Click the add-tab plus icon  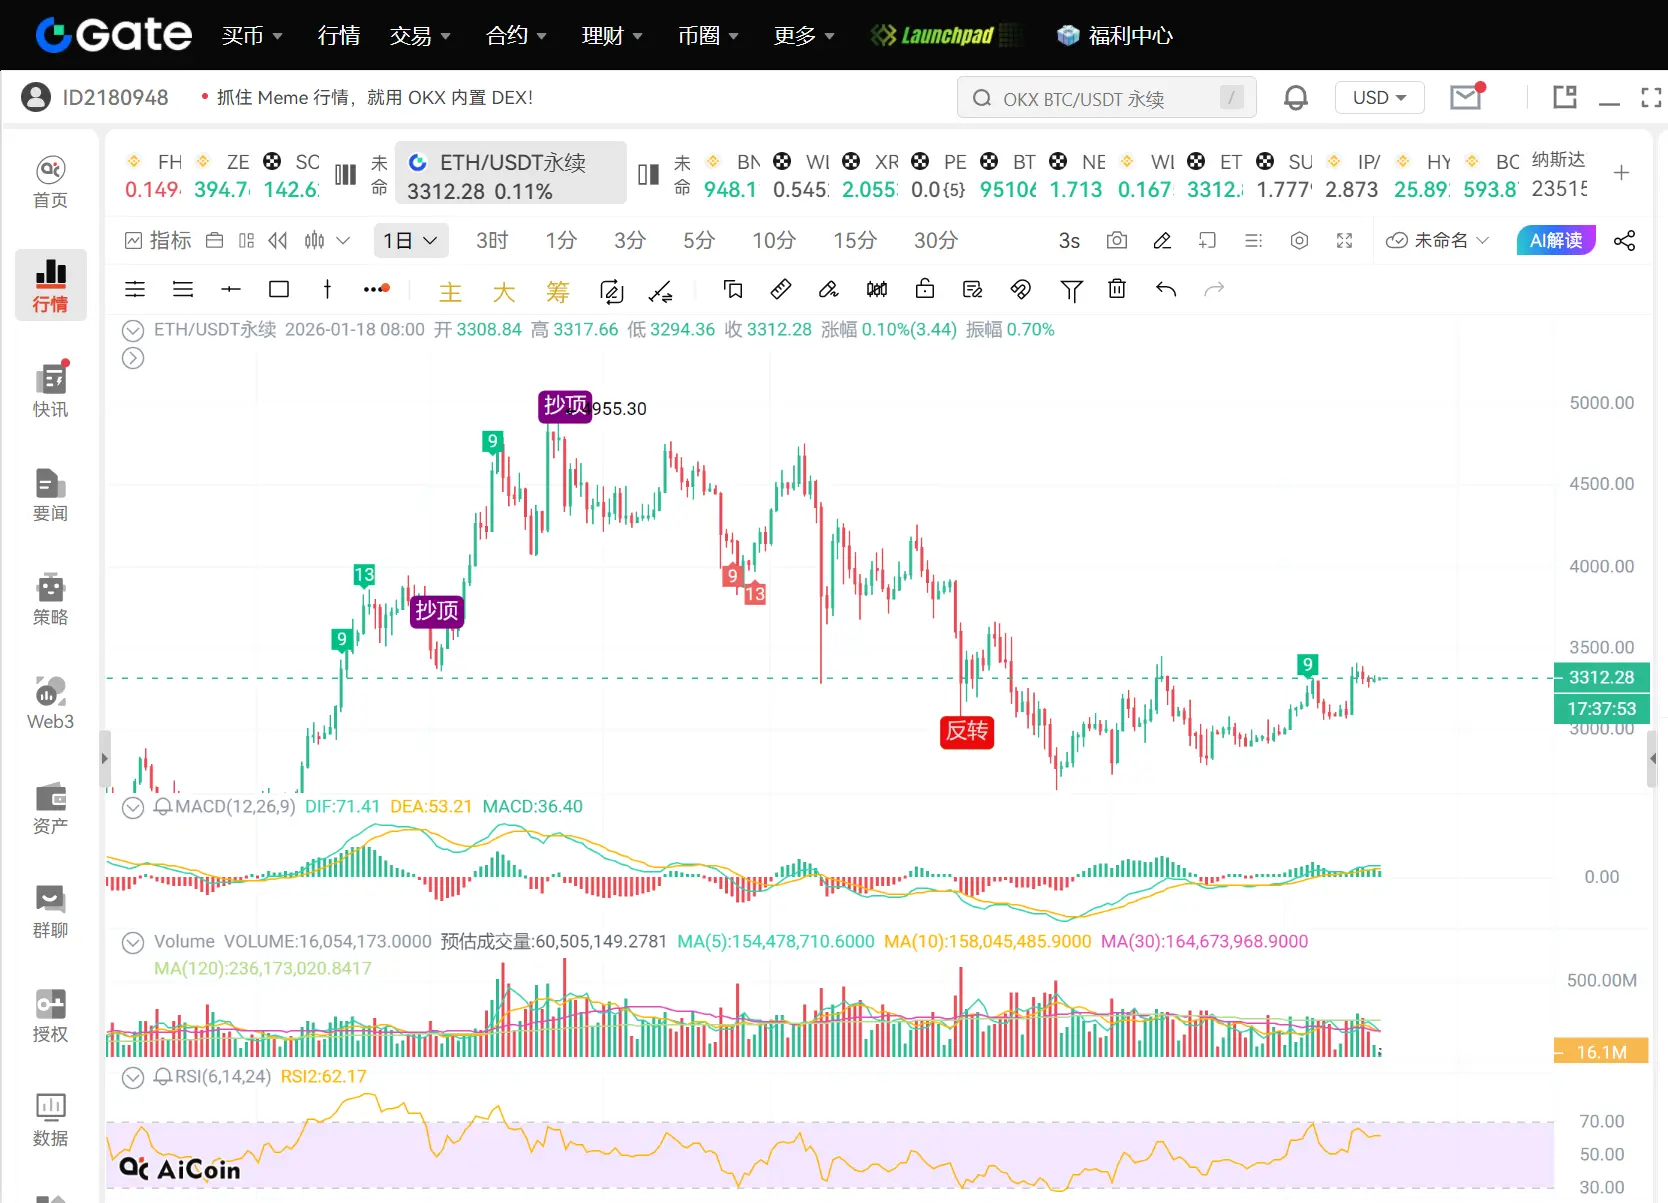(x=1622, y=172)
